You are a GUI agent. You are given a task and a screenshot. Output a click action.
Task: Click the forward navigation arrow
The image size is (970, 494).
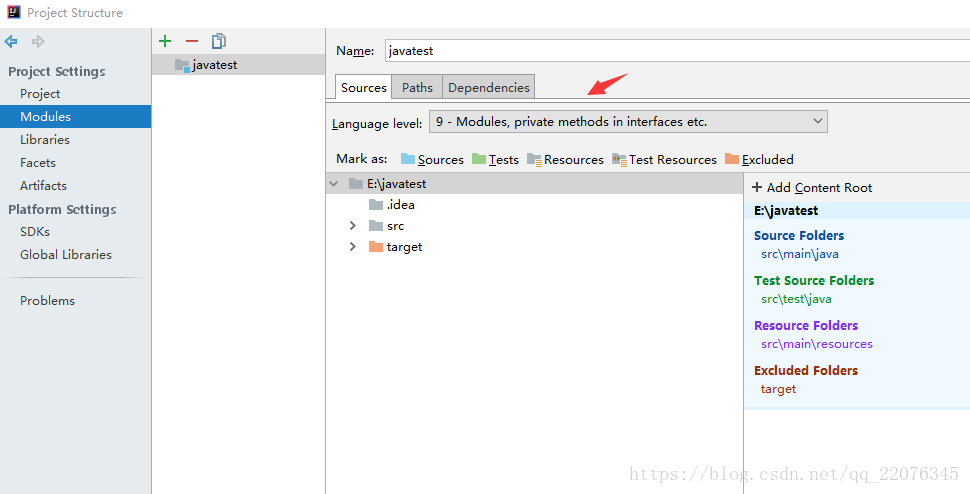[x=38, y=41]
